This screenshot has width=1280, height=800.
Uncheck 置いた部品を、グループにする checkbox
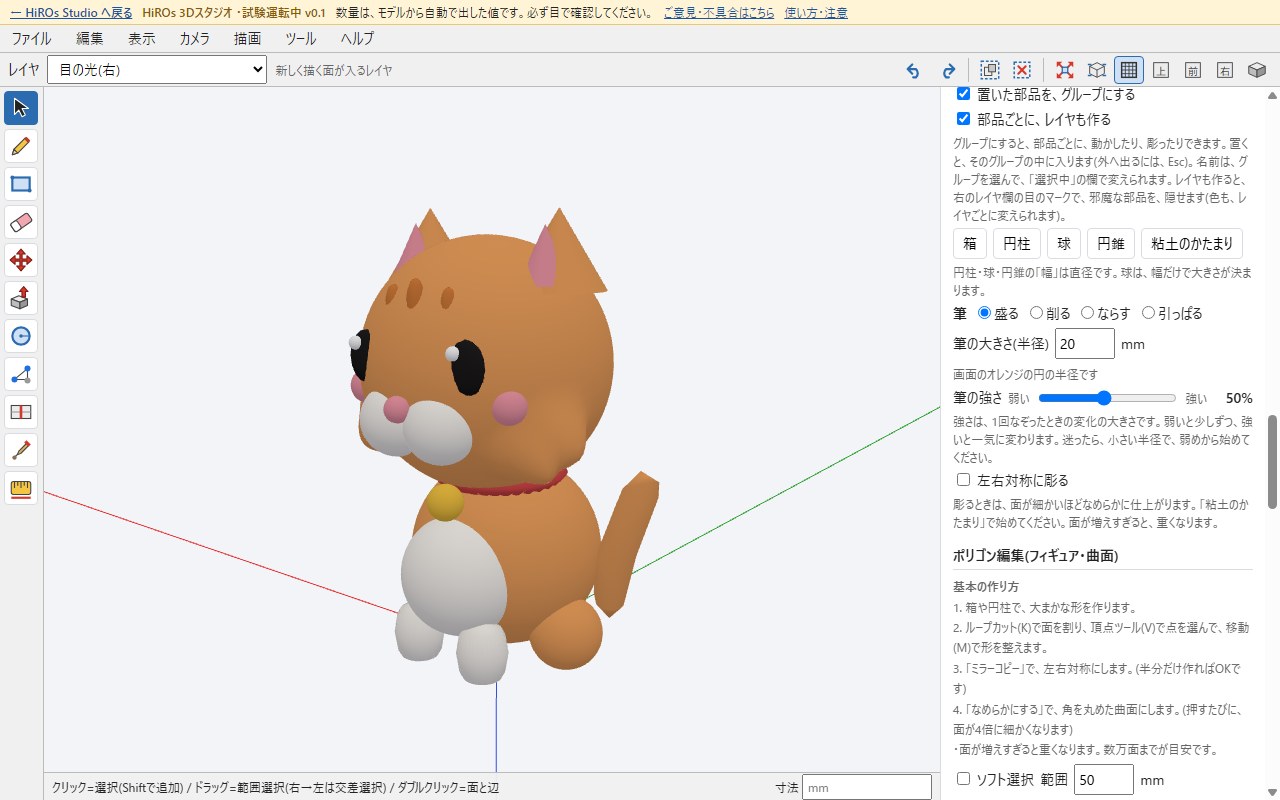[964, 94]
